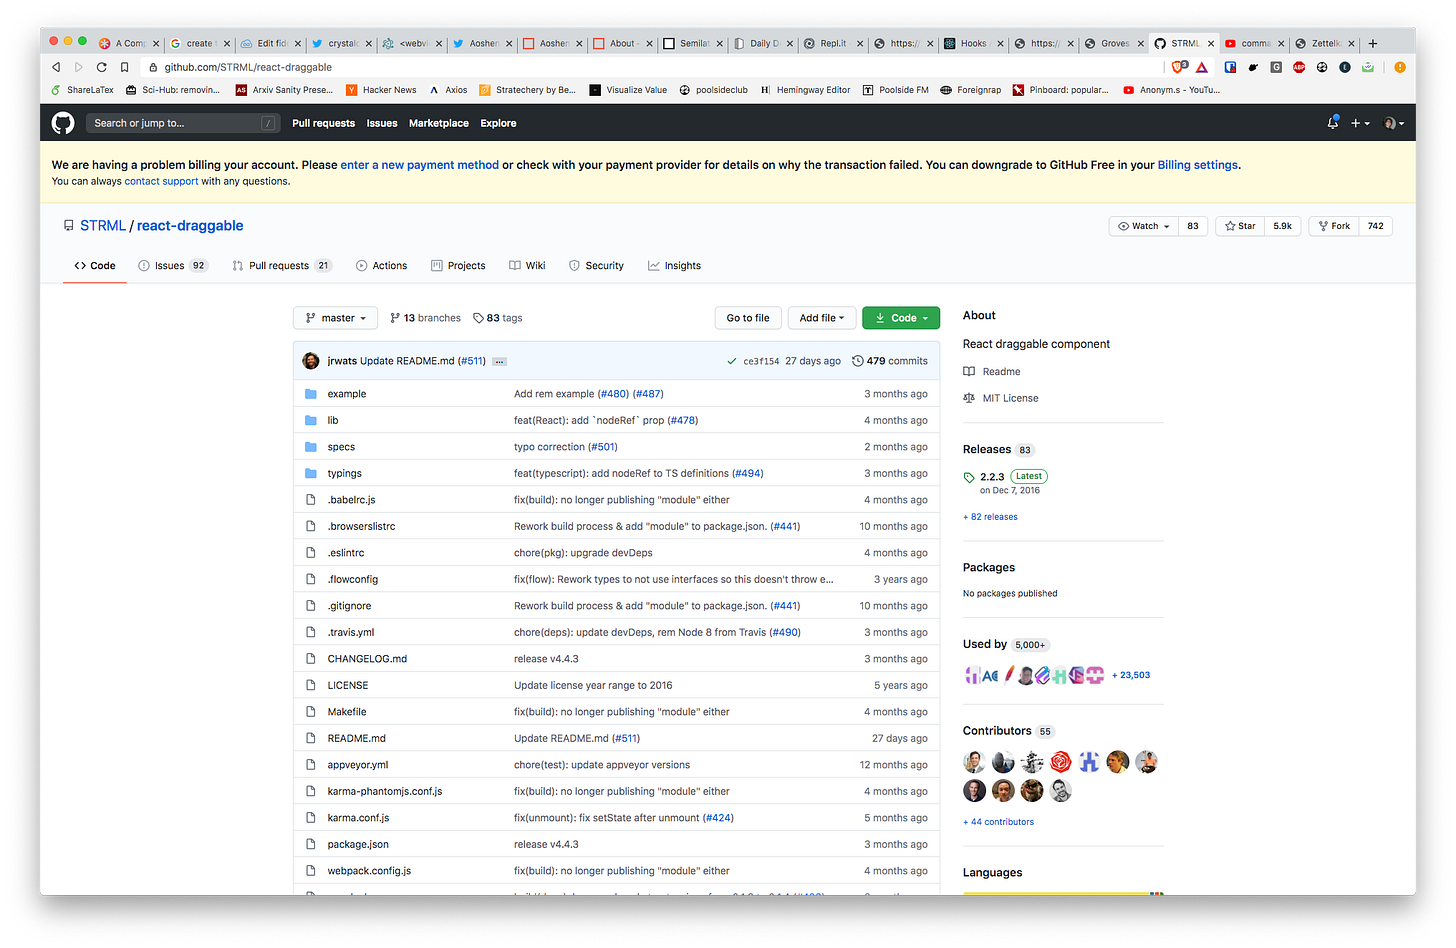Viewport: 1456px width, 948px height.
Task: Switch to the Wiki tab
Action: click(527, 266)
